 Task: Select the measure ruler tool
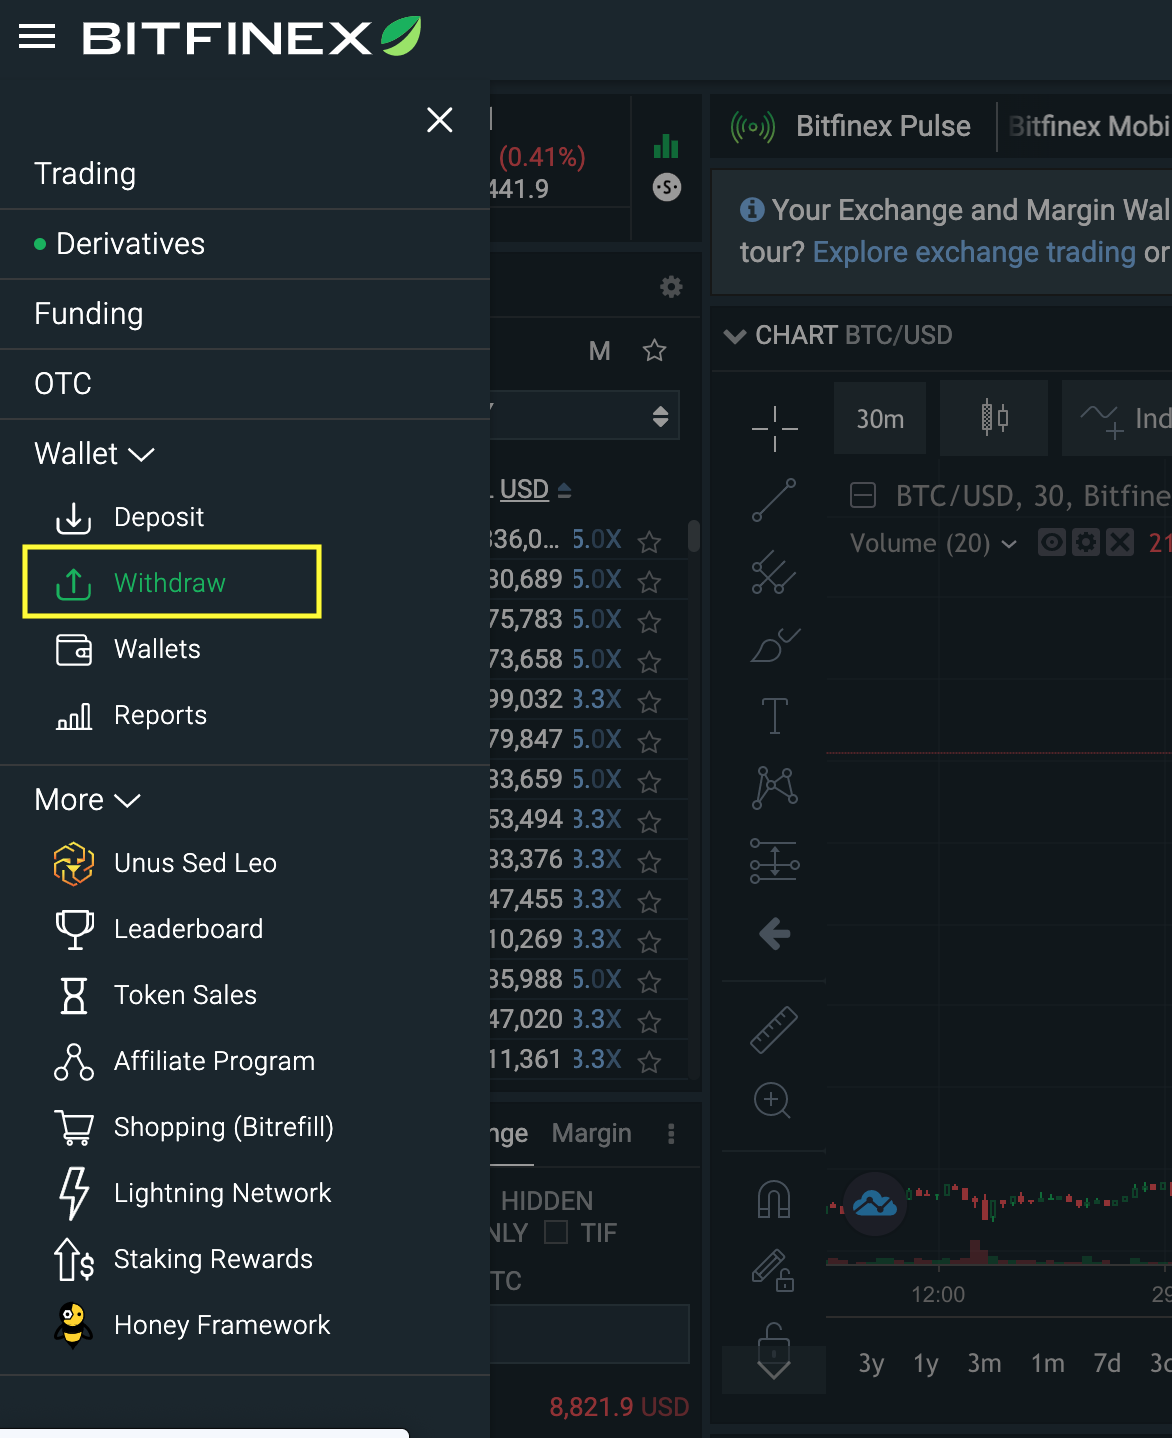tap(773, 1029)
